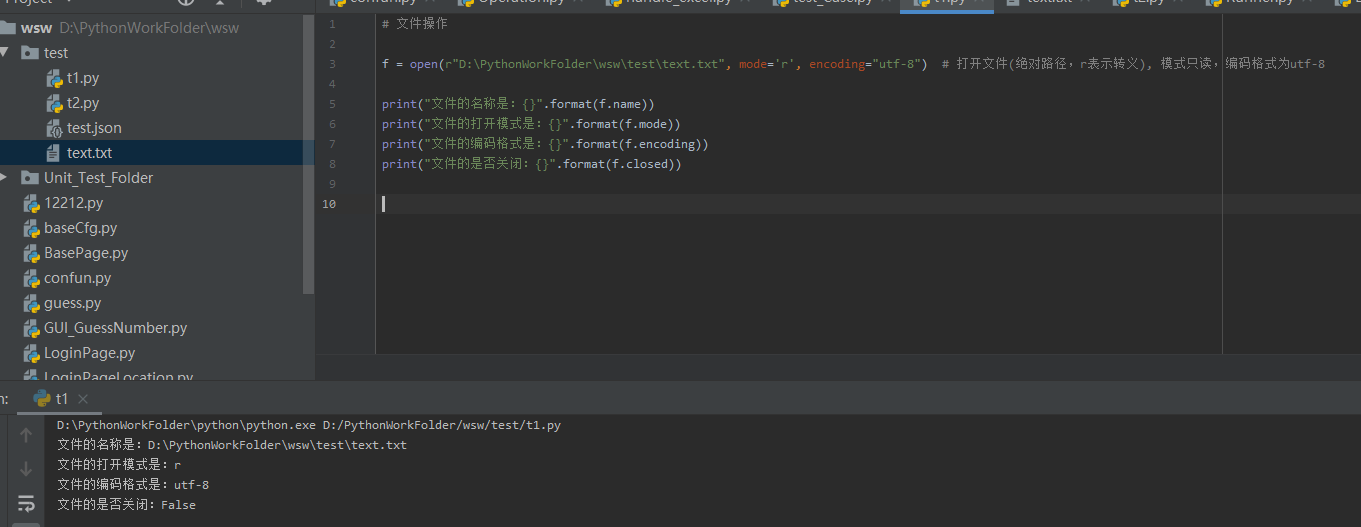Collapse the test folder arrow
1361x527 pixels.
[x=6, y=52]
